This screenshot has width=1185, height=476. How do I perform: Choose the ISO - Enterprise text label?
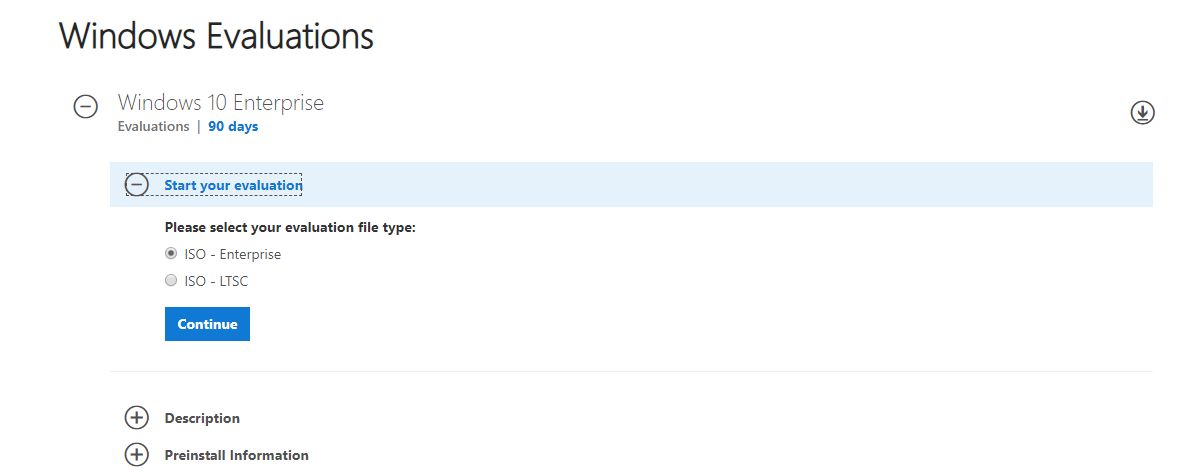point(233,255)
